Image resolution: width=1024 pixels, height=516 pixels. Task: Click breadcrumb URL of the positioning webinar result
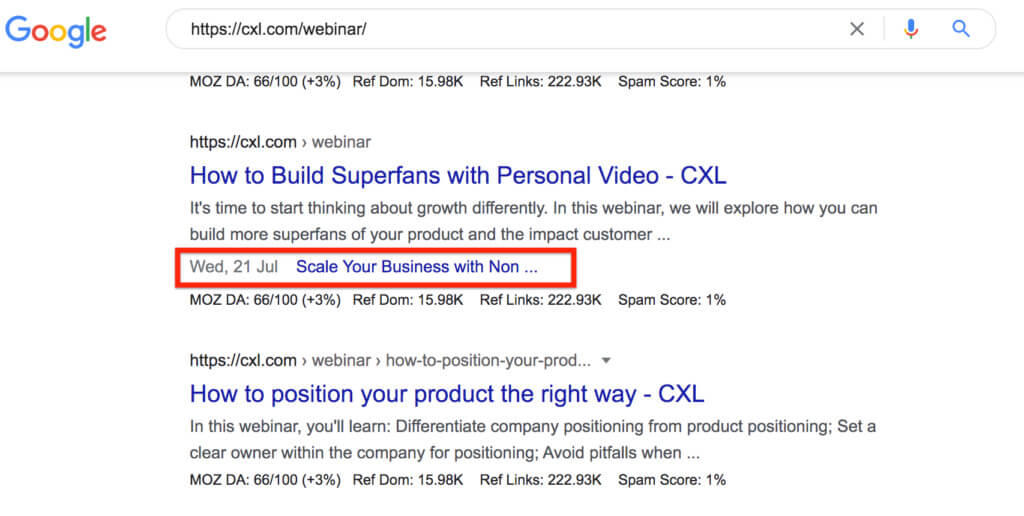point(390,360)
